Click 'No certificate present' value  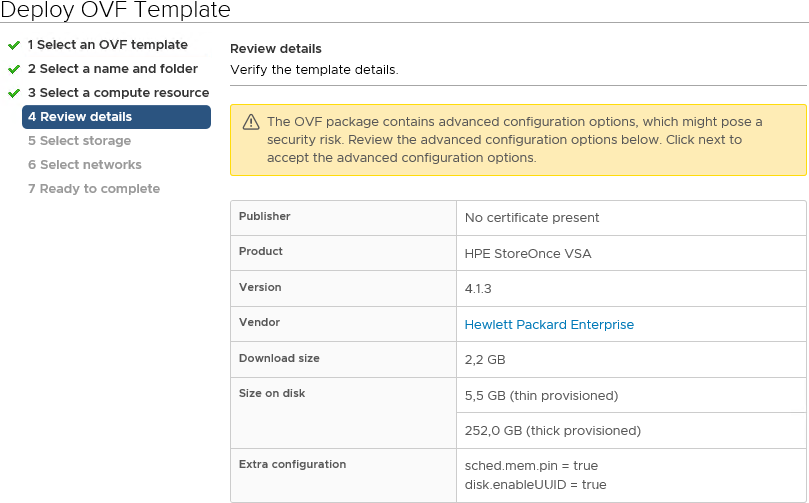pos(532,218)
